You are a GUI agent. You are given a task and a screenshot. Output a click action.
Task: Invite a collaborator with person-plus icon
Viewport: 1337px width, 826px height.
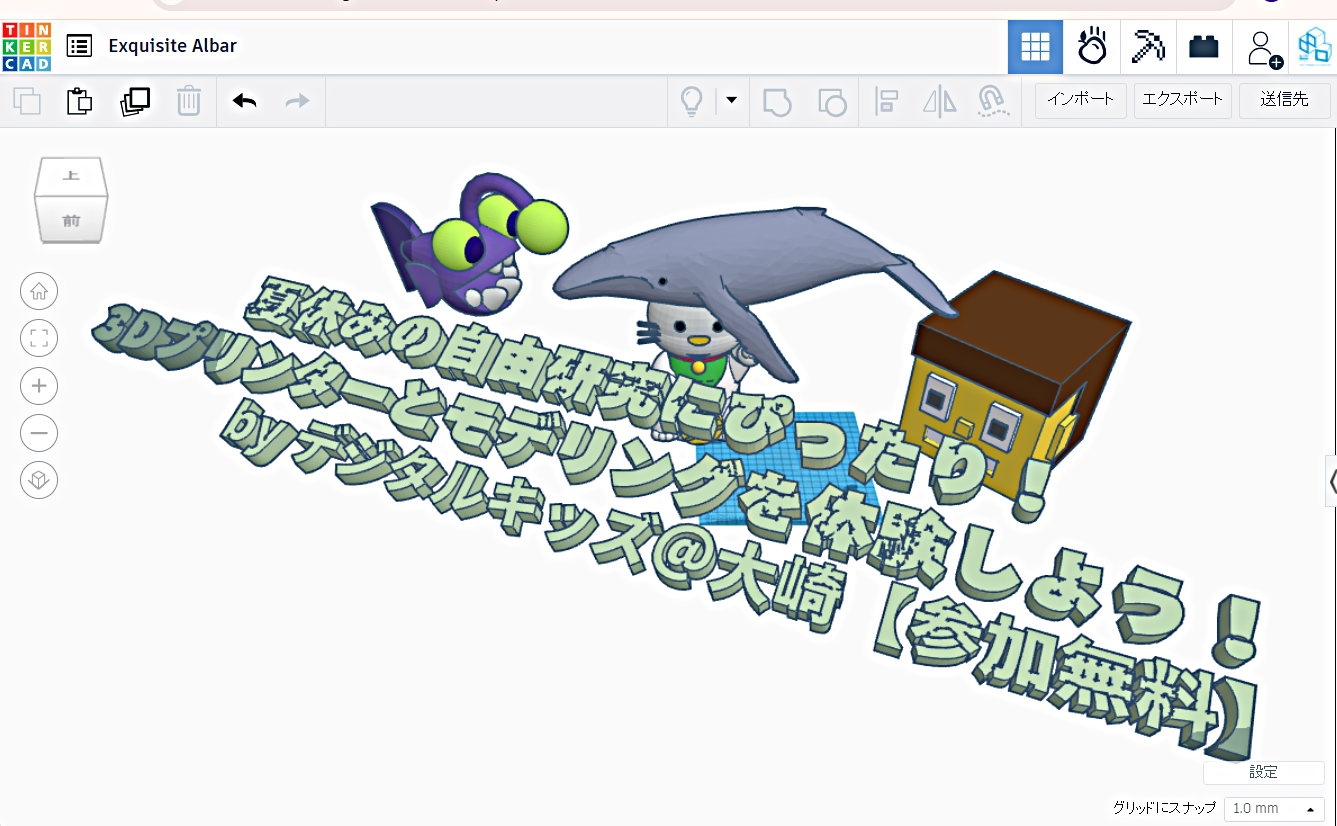(x=1260, y=47)
